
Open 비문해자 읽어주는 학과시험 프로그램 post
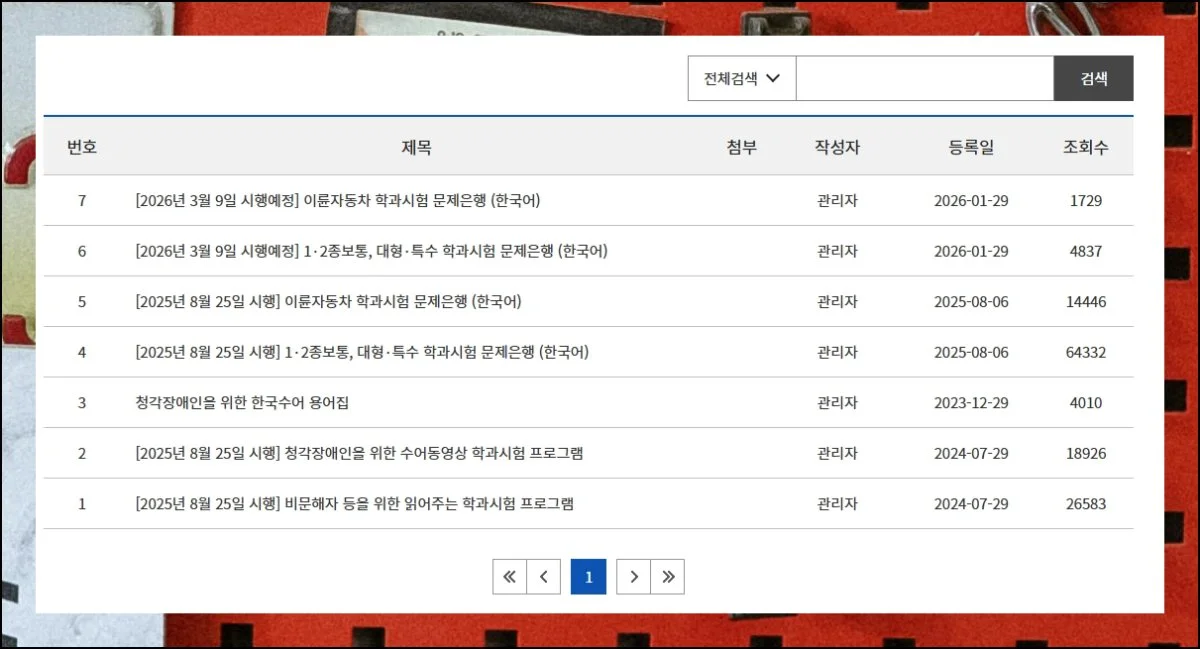coord(354,504)
